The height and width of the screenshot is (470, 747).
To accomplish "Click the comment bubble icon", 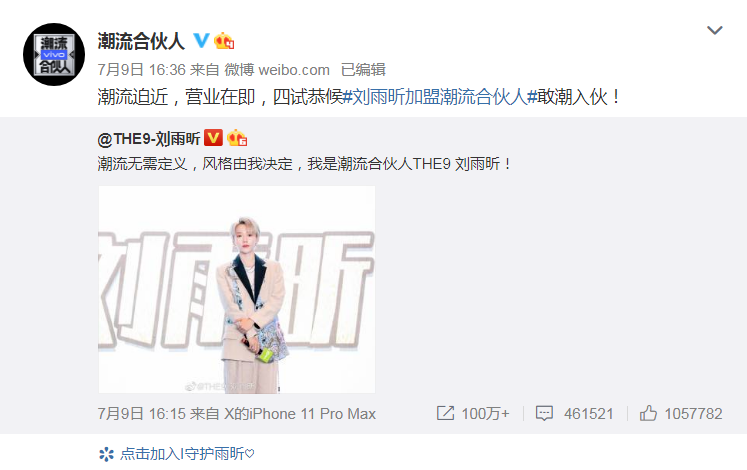I will pyautogui.click(x=544, y=413).
